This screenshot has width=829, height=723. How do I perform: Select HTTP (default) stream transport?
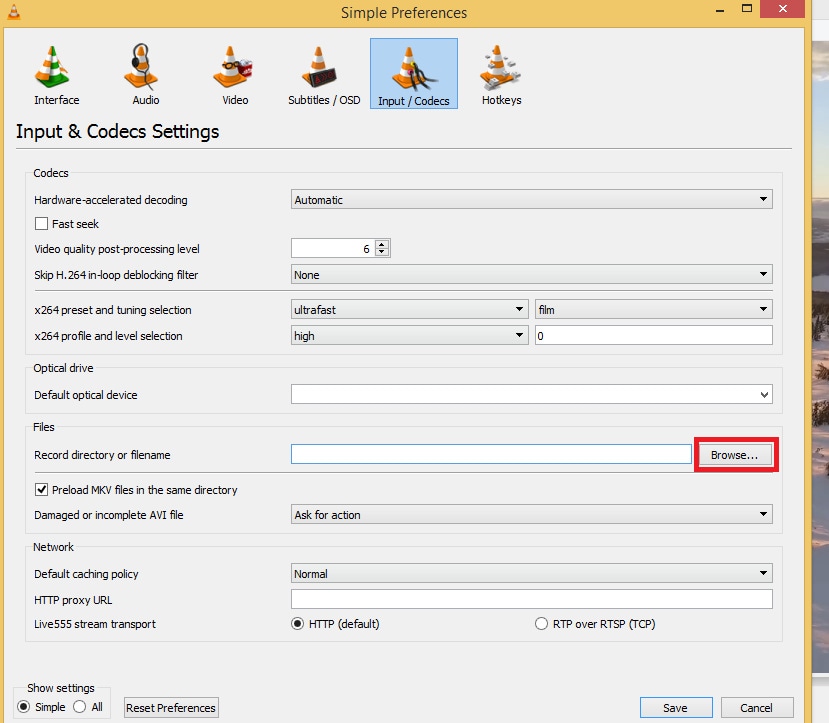[297, 624]
